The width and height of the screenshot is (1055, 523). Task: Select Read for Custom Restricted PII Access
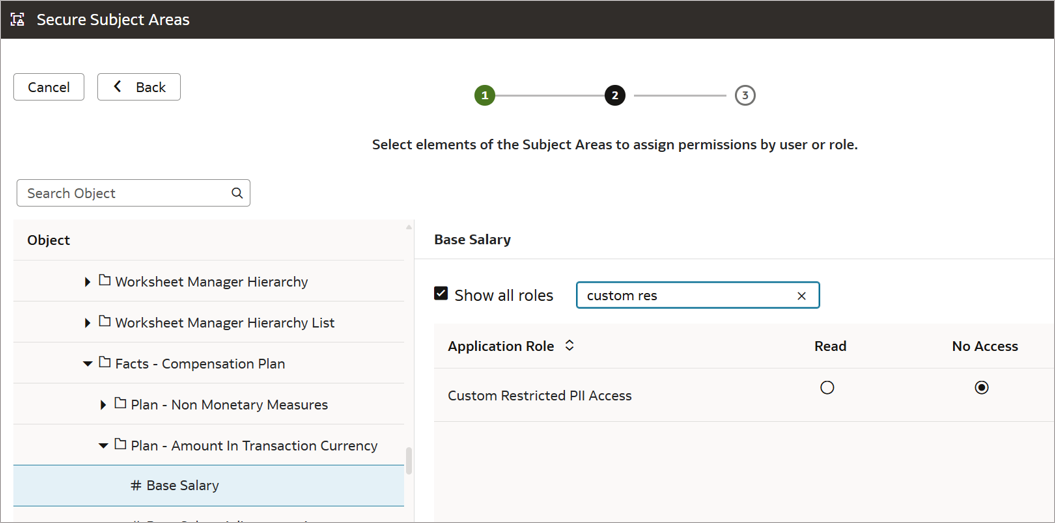coord(827,388)
